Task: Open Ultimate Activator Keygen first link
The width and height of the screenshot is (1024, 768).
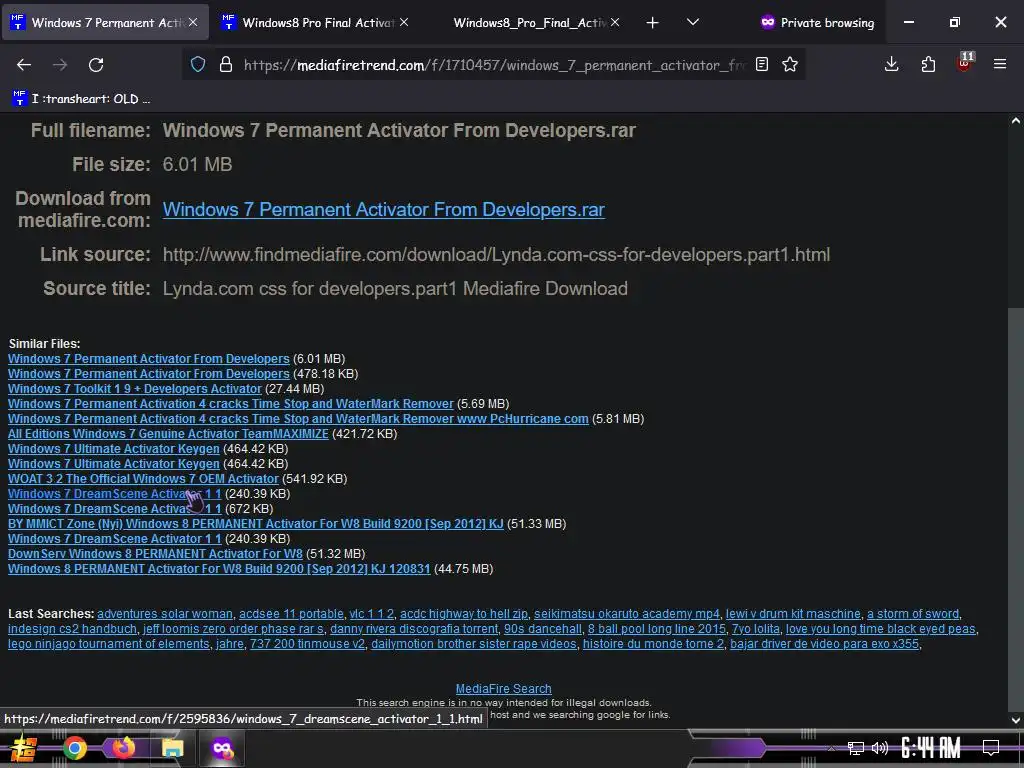Action: click(x=114, y=449)
